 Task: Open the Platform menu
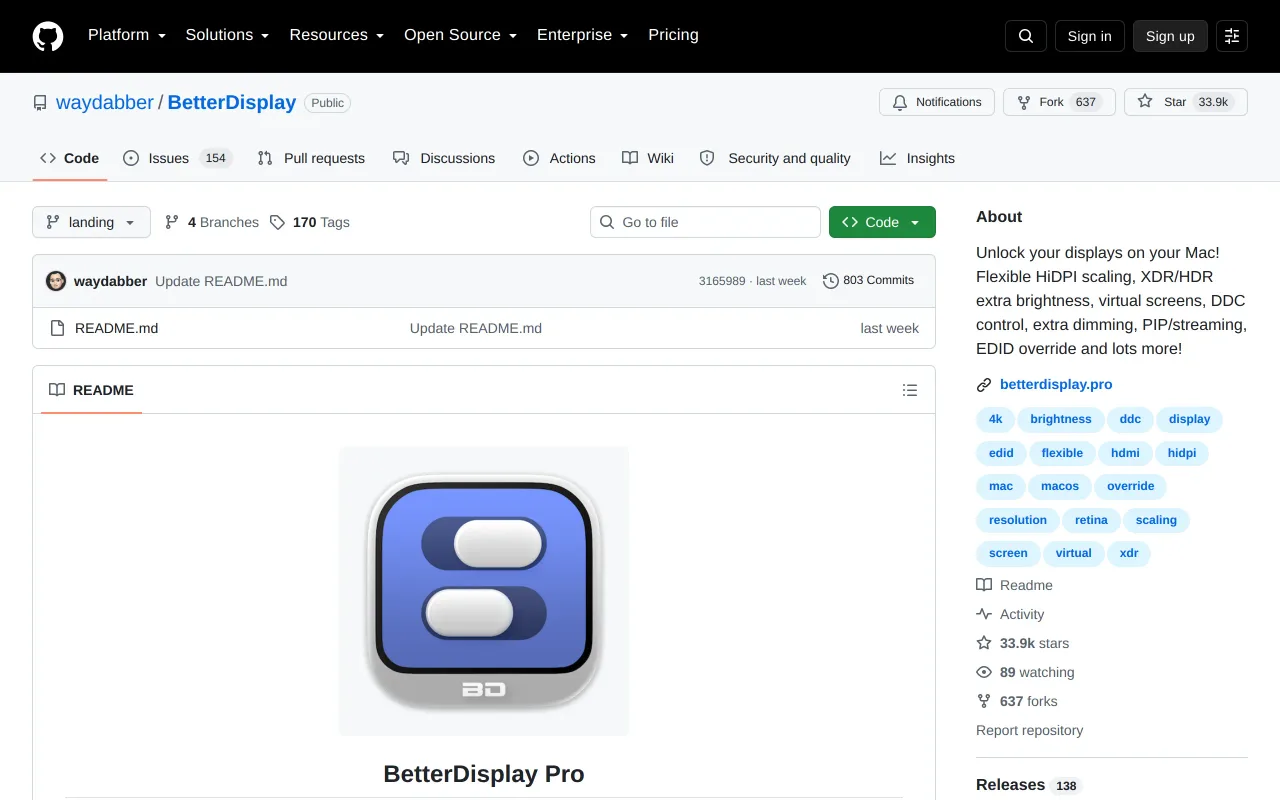pyautogui.click(x=127, y=35)
